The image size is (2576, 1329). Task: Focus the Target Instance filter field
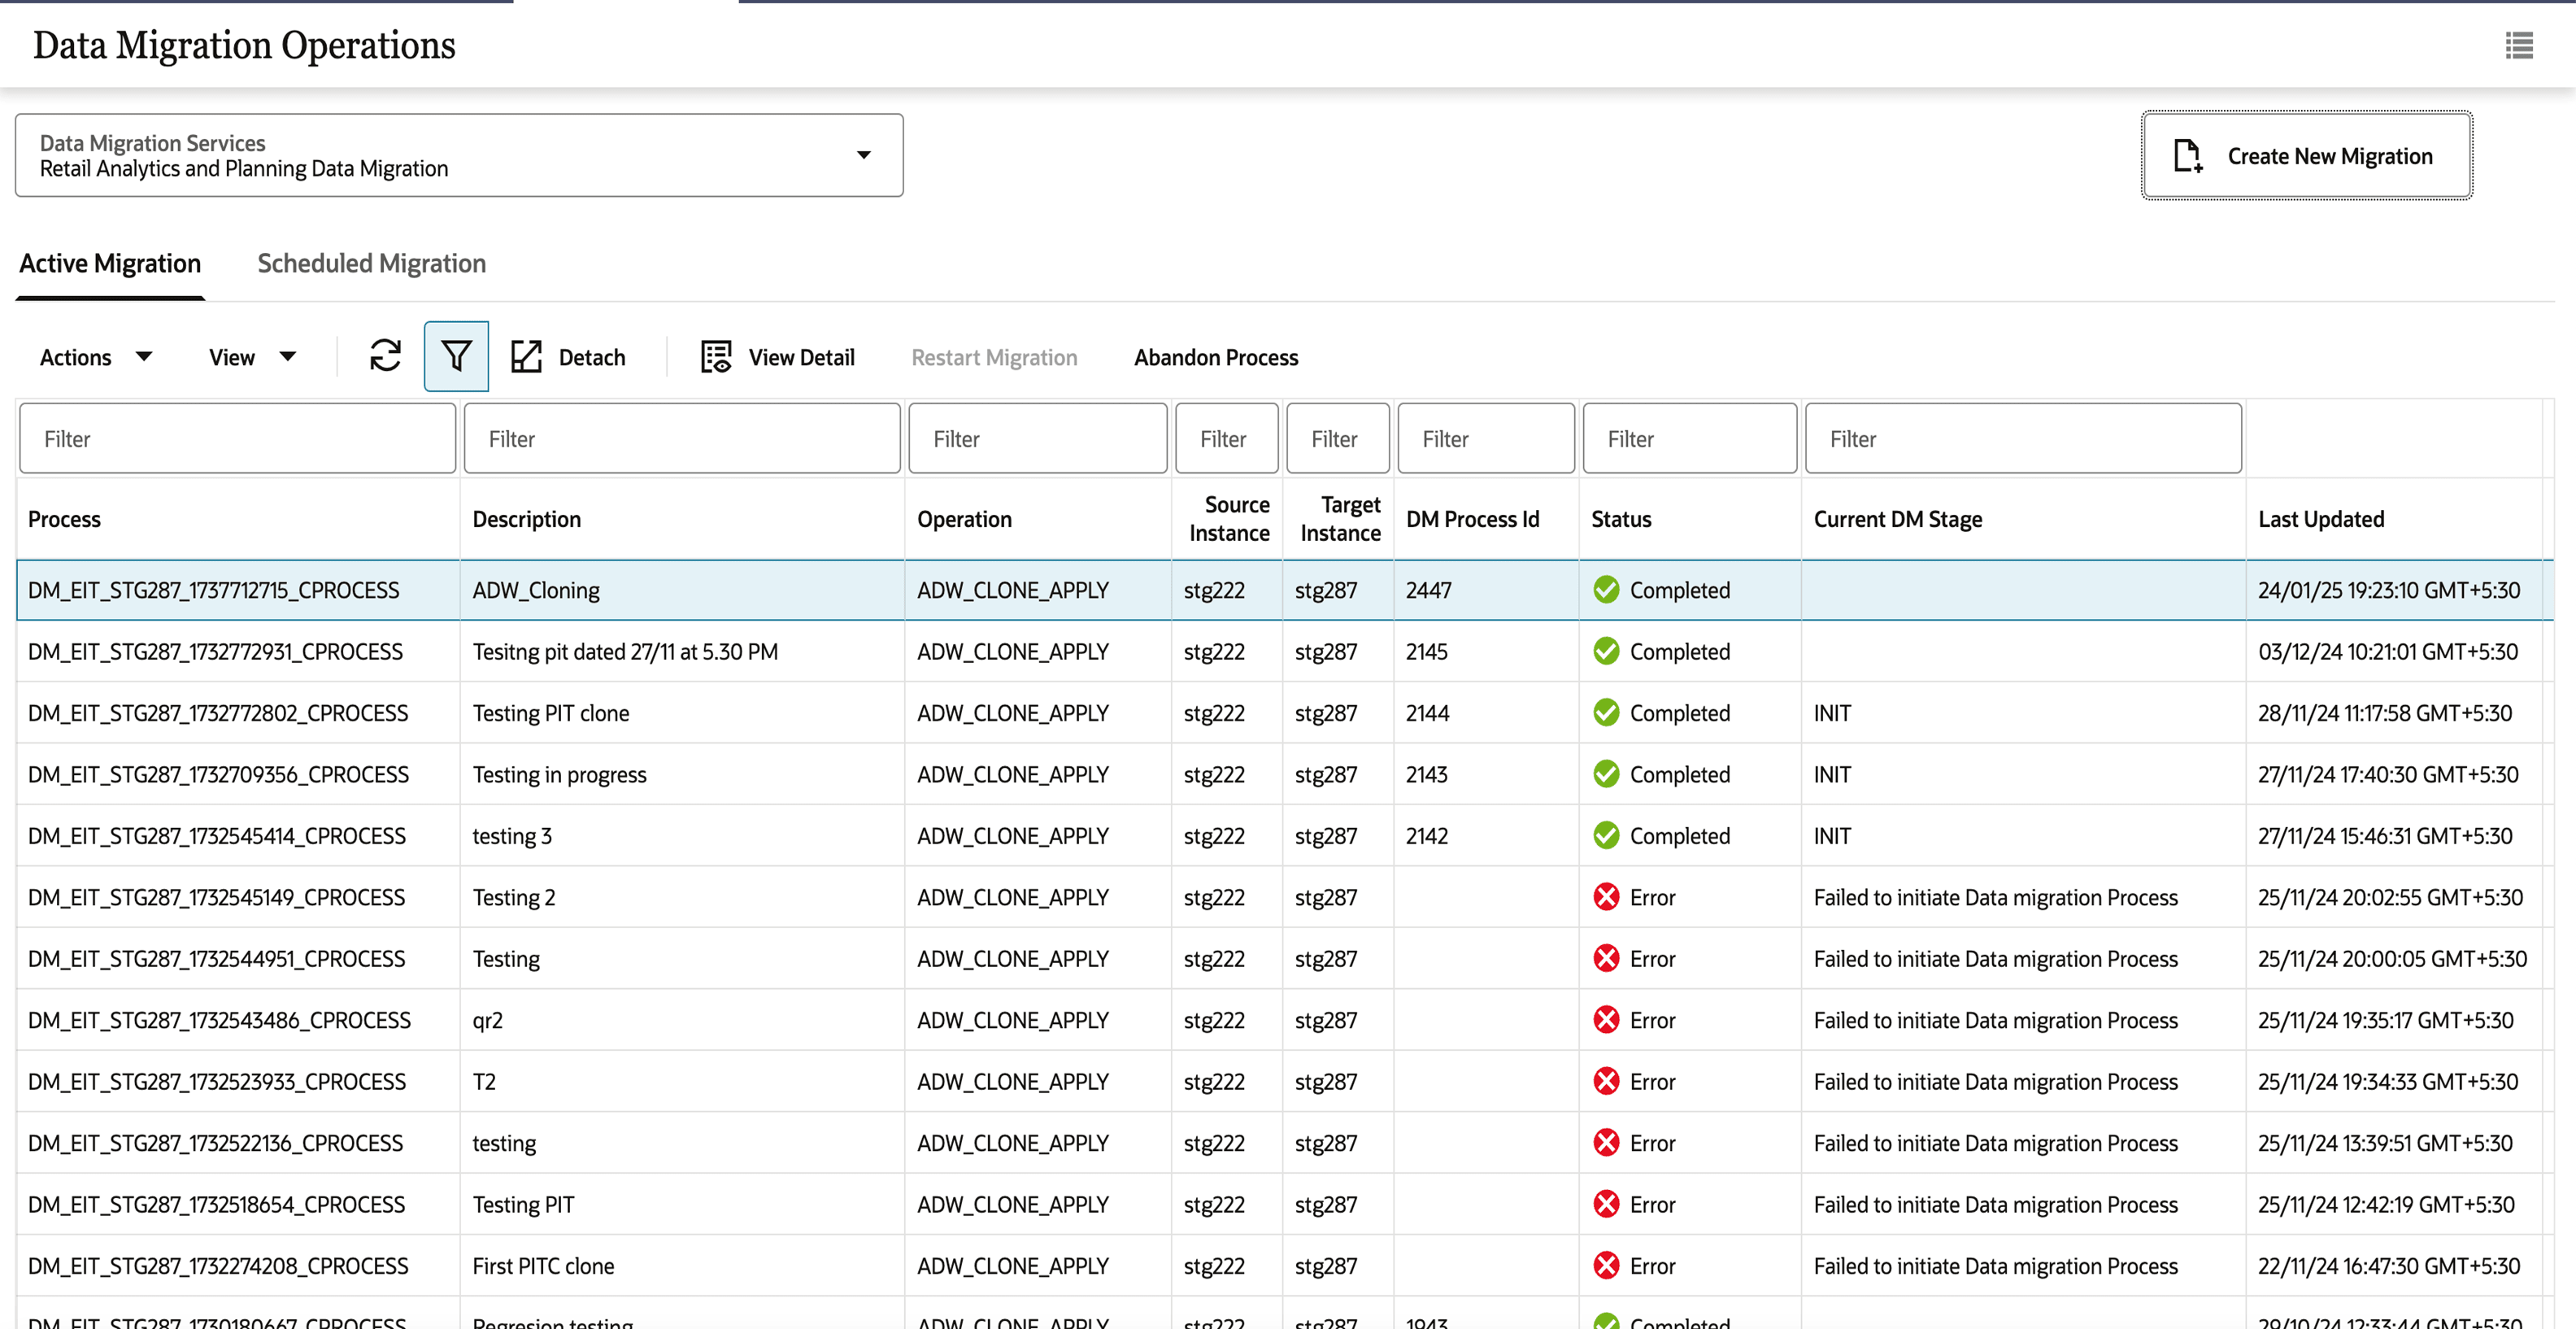click(x=1337, y=438)
